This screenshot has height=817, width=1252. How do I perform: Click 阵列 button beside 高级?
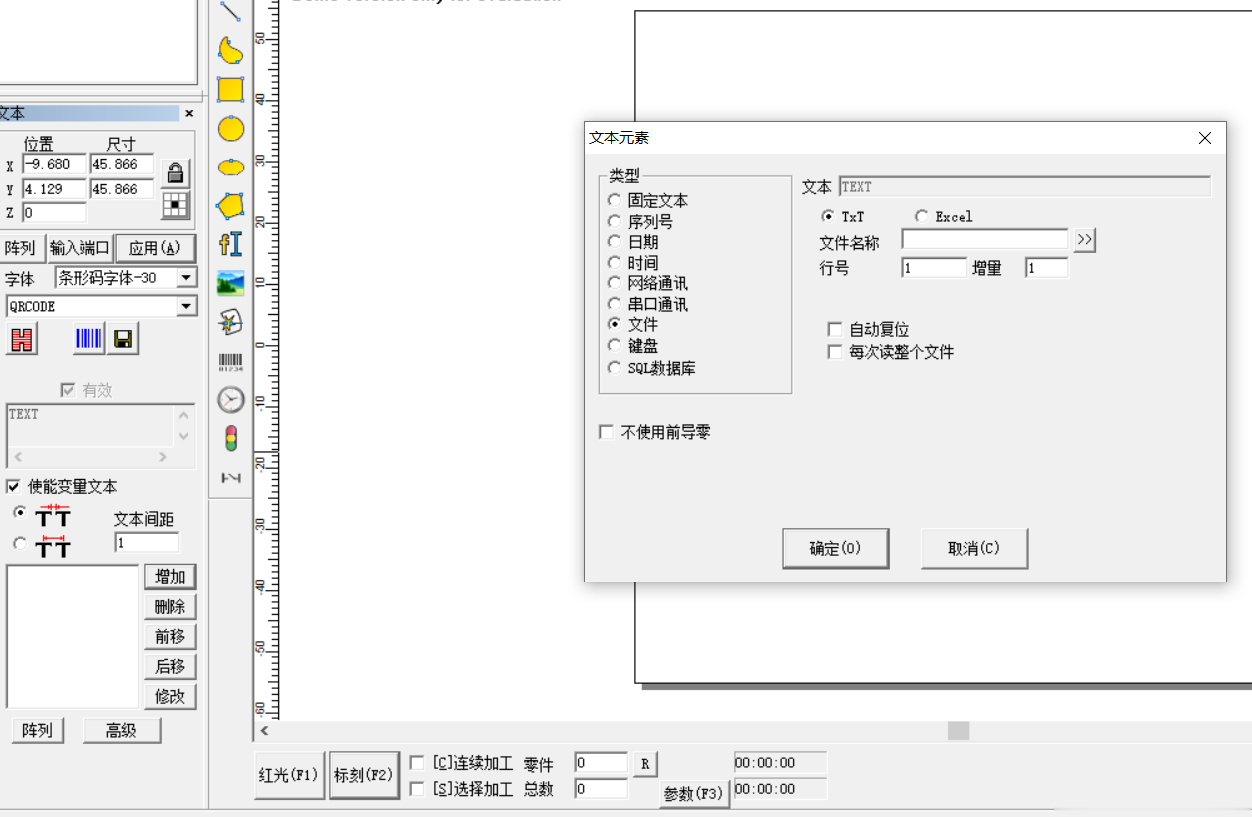click(x=37, y=731)
